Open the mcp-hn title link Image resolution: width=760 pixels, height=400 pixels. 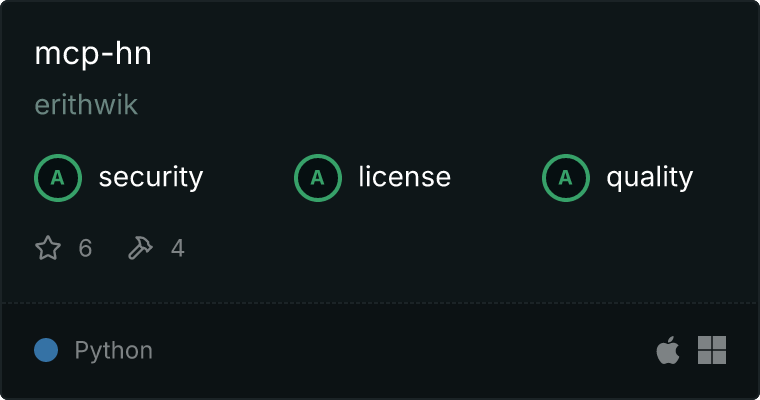coord(93,54)
